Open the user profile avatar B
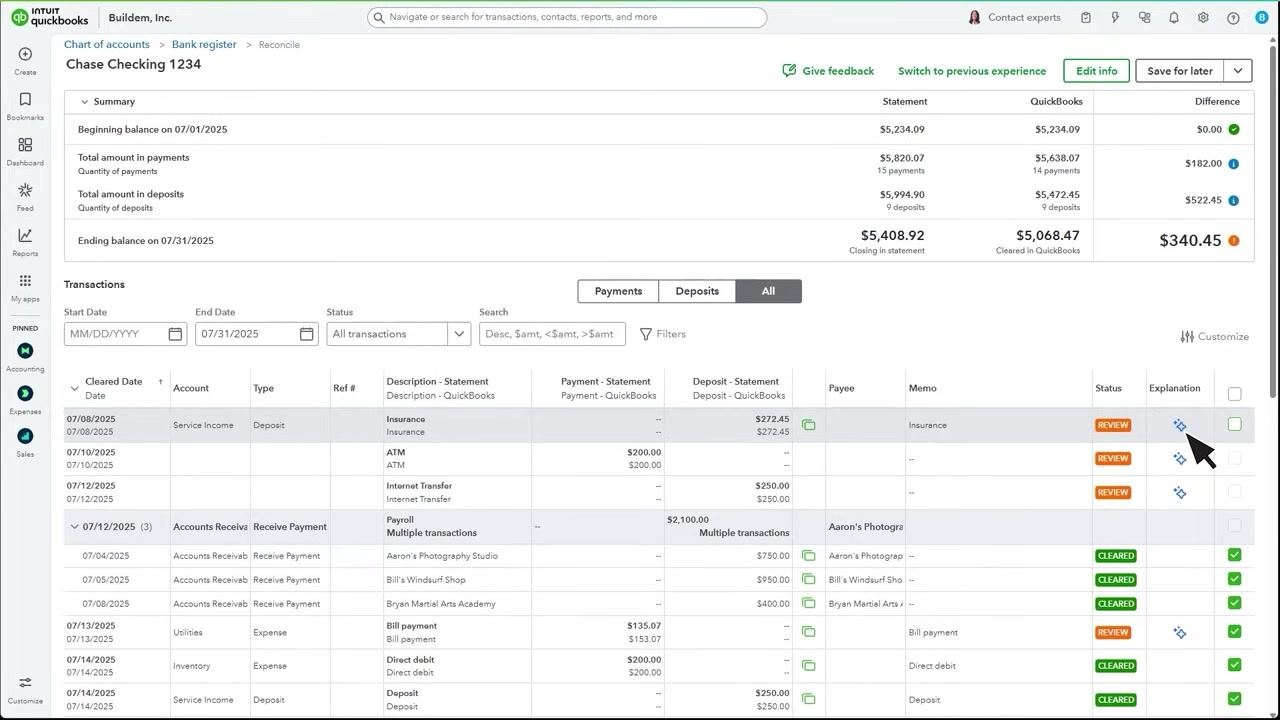Screen dimensions: 1280x720 coord(1262,17)
